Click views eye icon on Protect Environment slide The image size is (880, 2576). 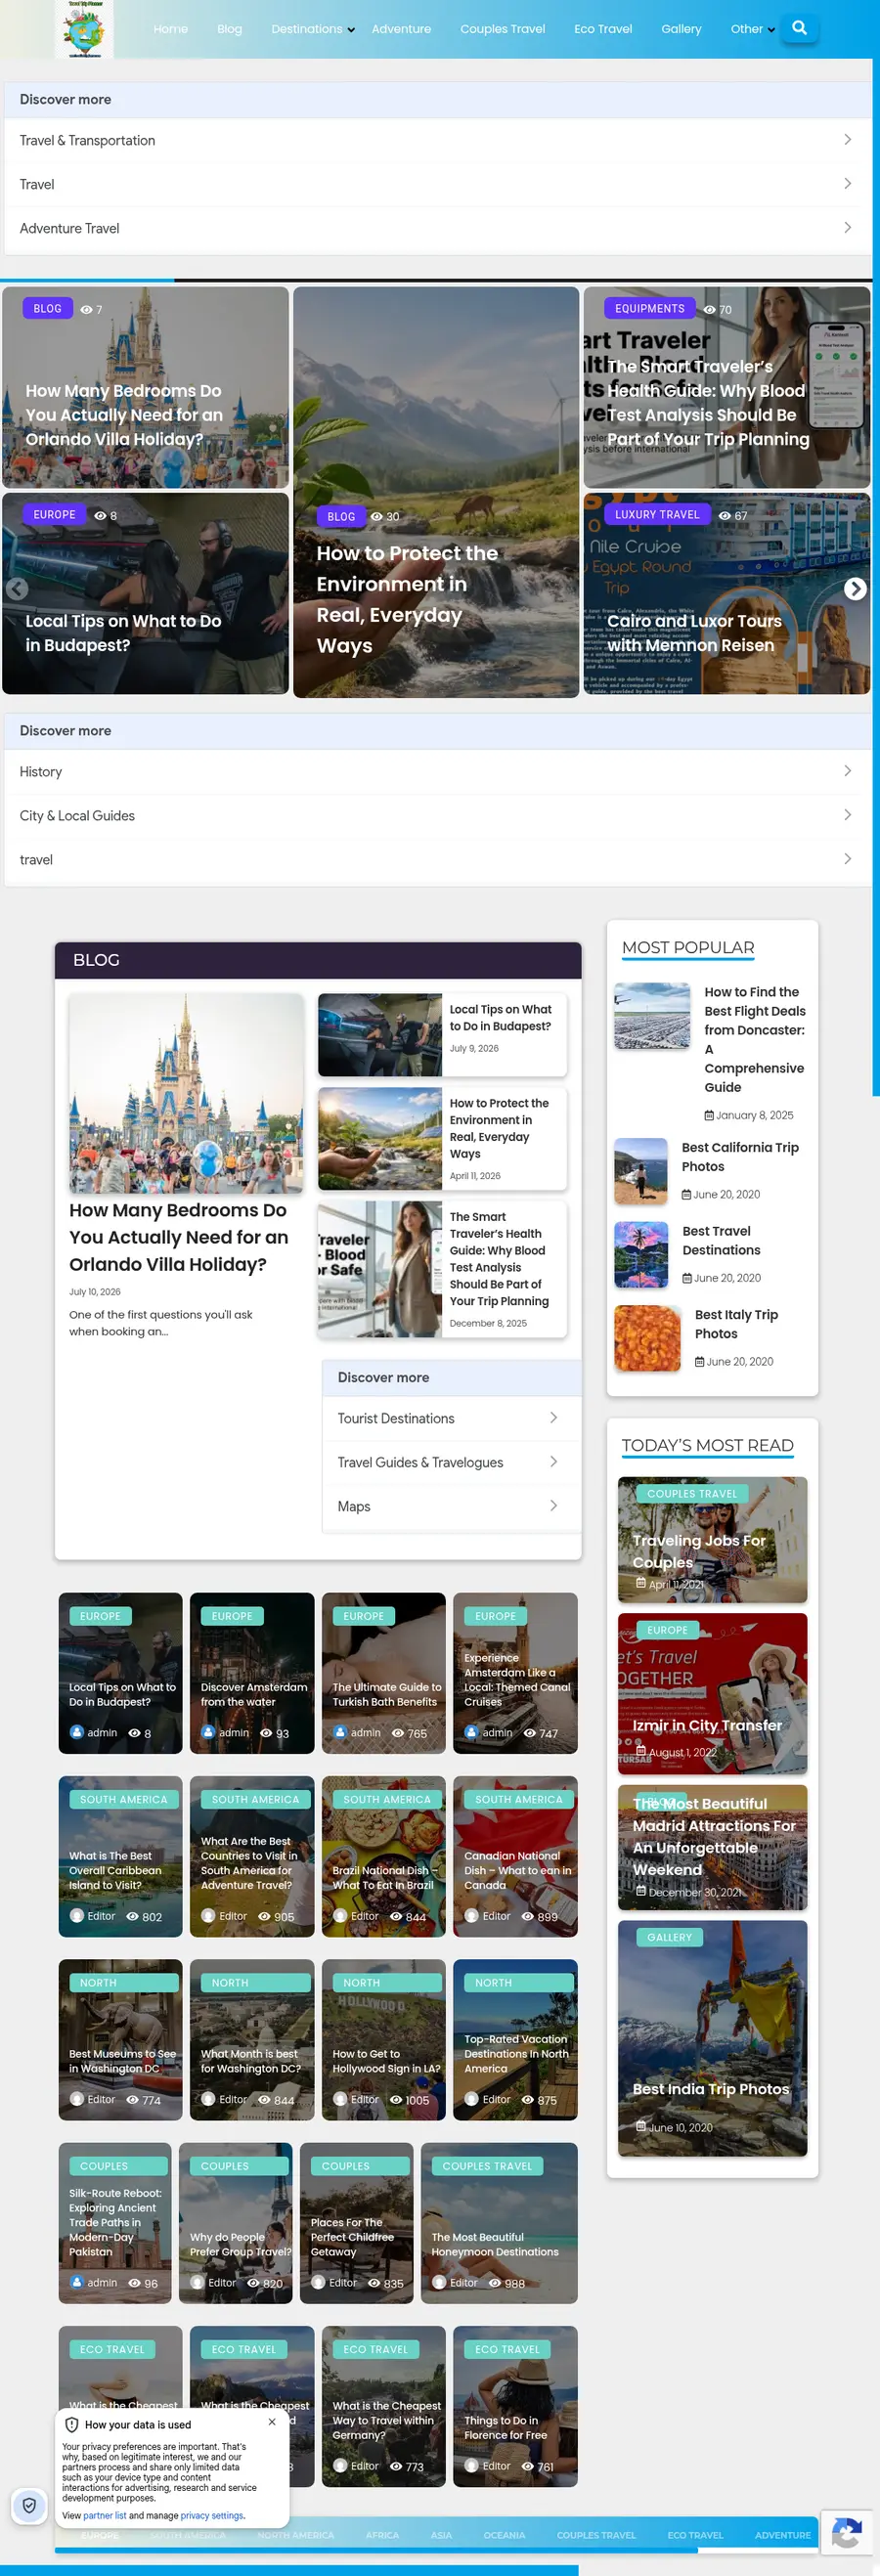pos(377,517)
